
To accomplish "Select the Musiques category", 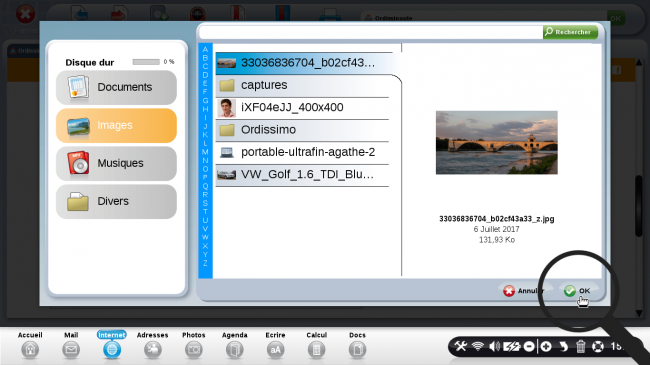I will [x=116, y=163].
